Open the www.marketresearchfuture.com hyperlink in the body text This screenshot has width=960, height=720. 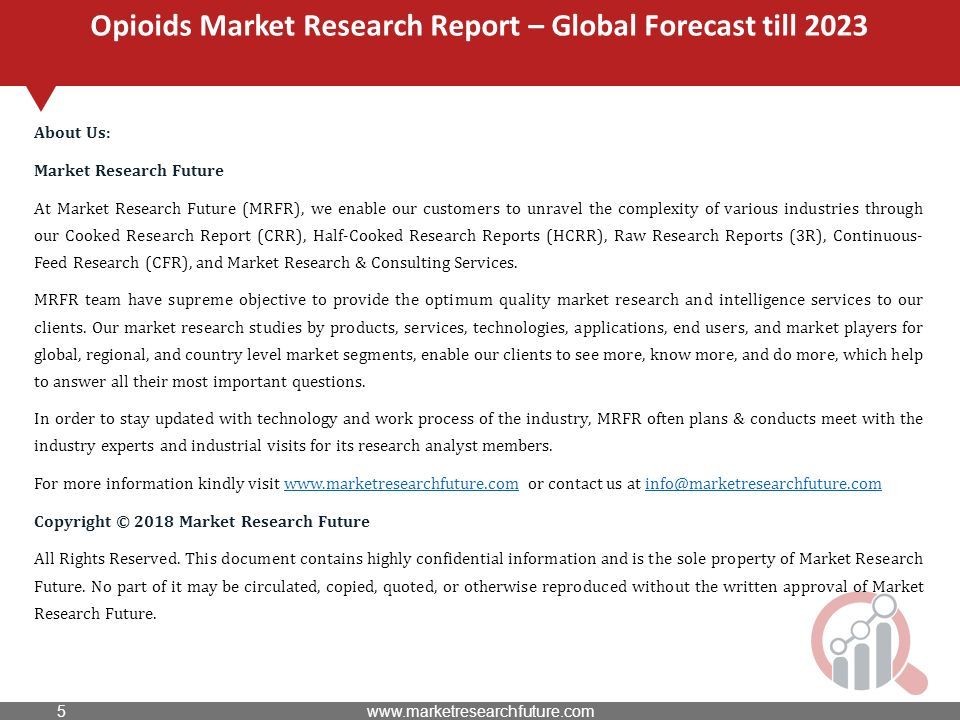pyautogui.click(x=401, y=484)
